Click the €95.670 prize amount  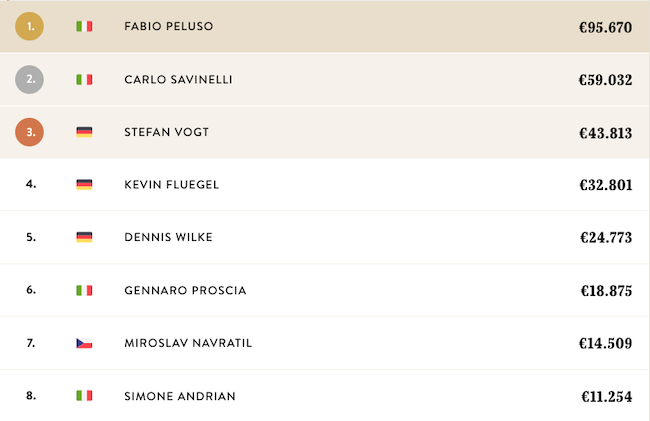point(605,27)
